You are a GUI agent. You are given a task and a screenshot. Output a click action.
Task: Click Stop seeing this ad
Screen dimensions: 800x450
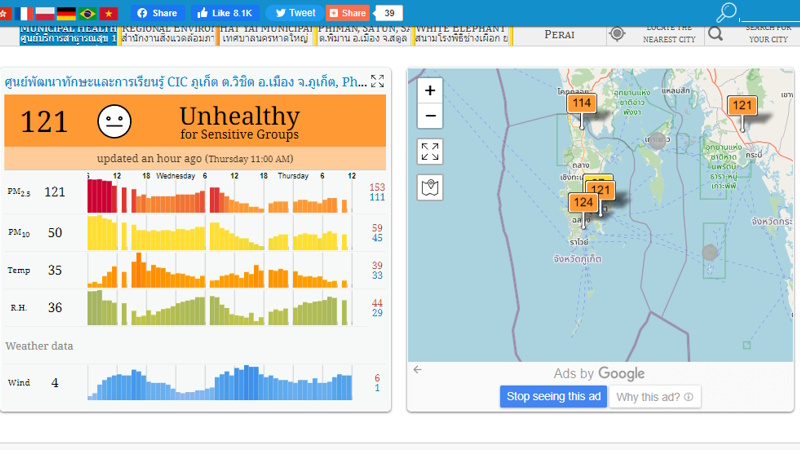(x=553, y=397)
